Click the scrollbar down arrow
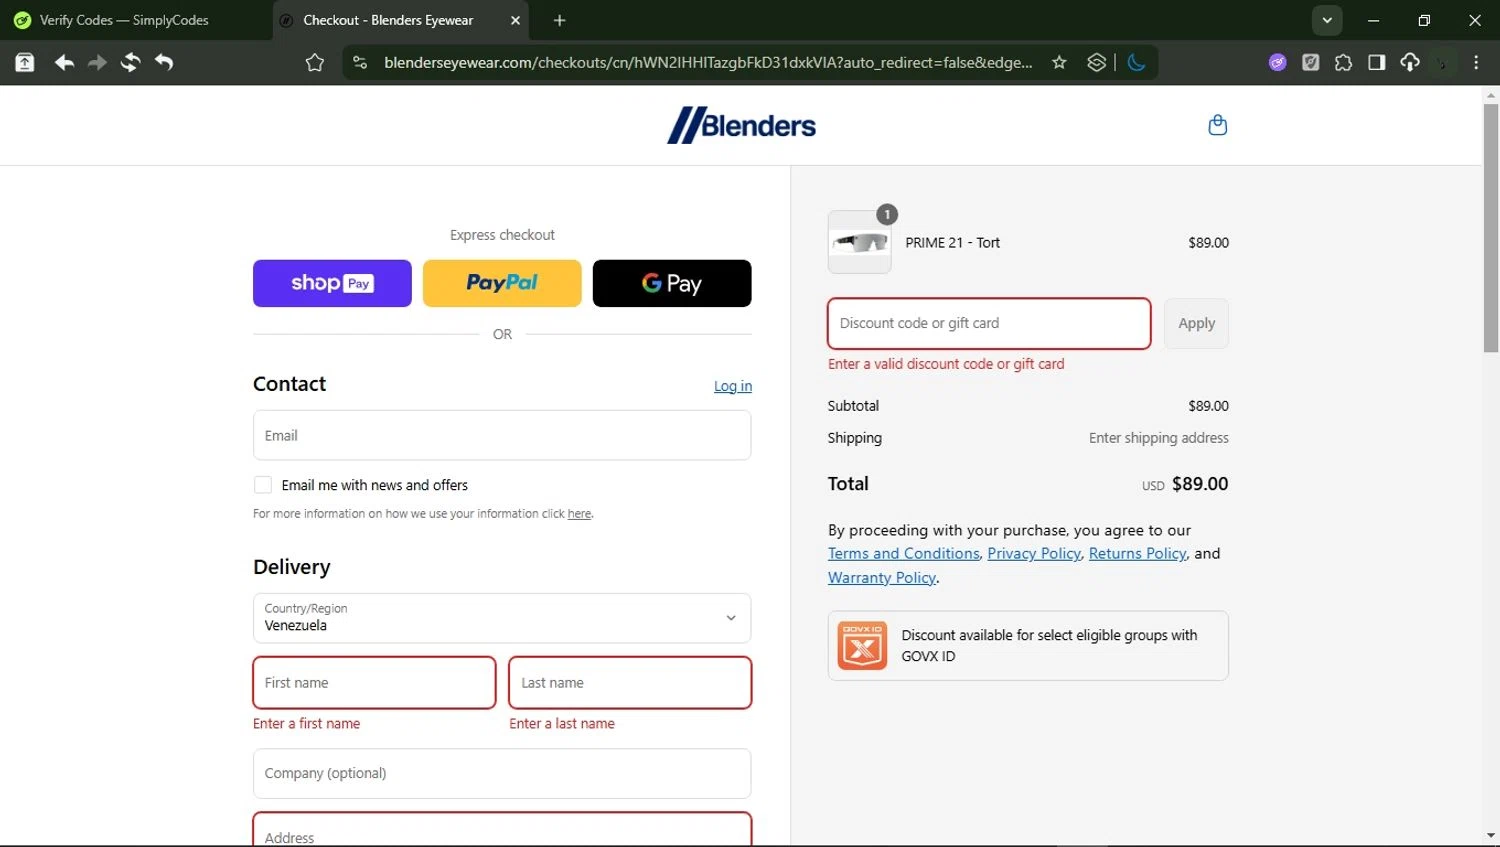The width and height of the screenshot is (1500, 847). (1491, 836)
